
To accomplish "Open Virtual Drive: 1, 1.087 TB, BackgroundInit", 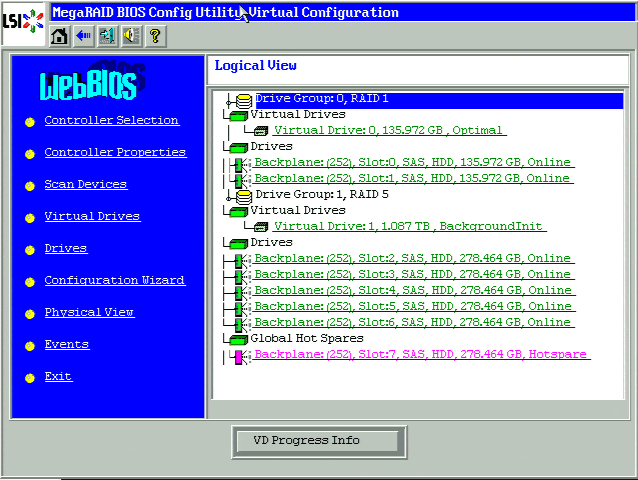I will (409, 227).
